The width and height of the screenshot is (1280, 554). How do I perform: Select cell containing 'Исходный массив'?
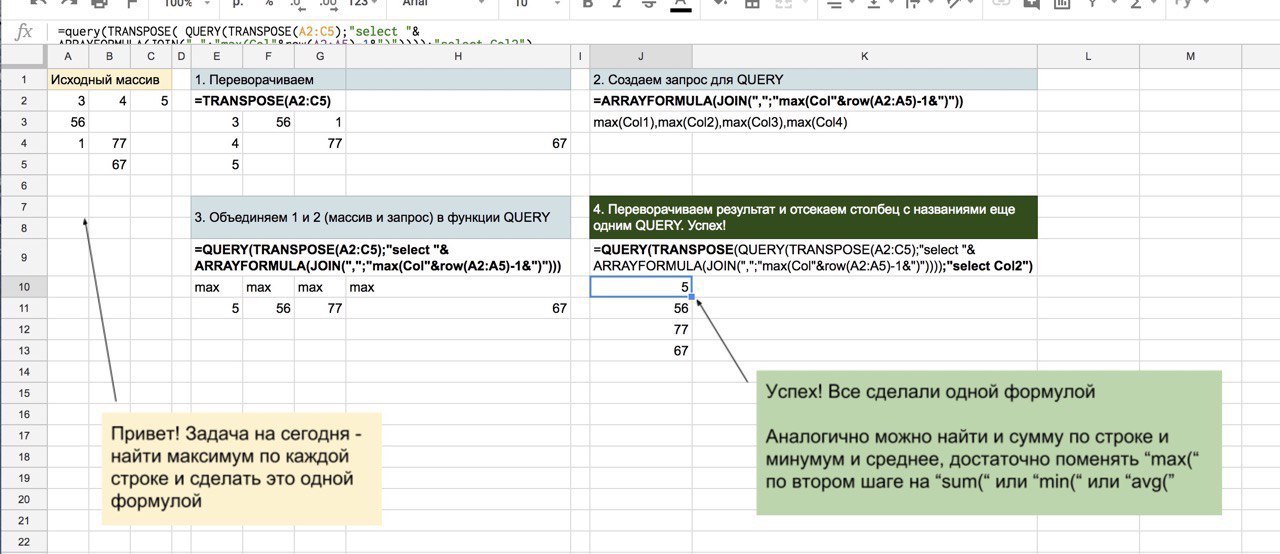110,80
